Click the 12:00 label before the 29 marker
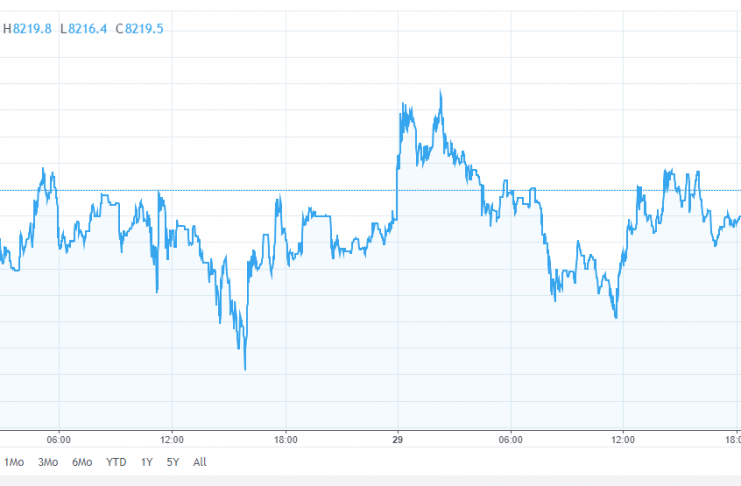The image size is (741, 486). 172,439
